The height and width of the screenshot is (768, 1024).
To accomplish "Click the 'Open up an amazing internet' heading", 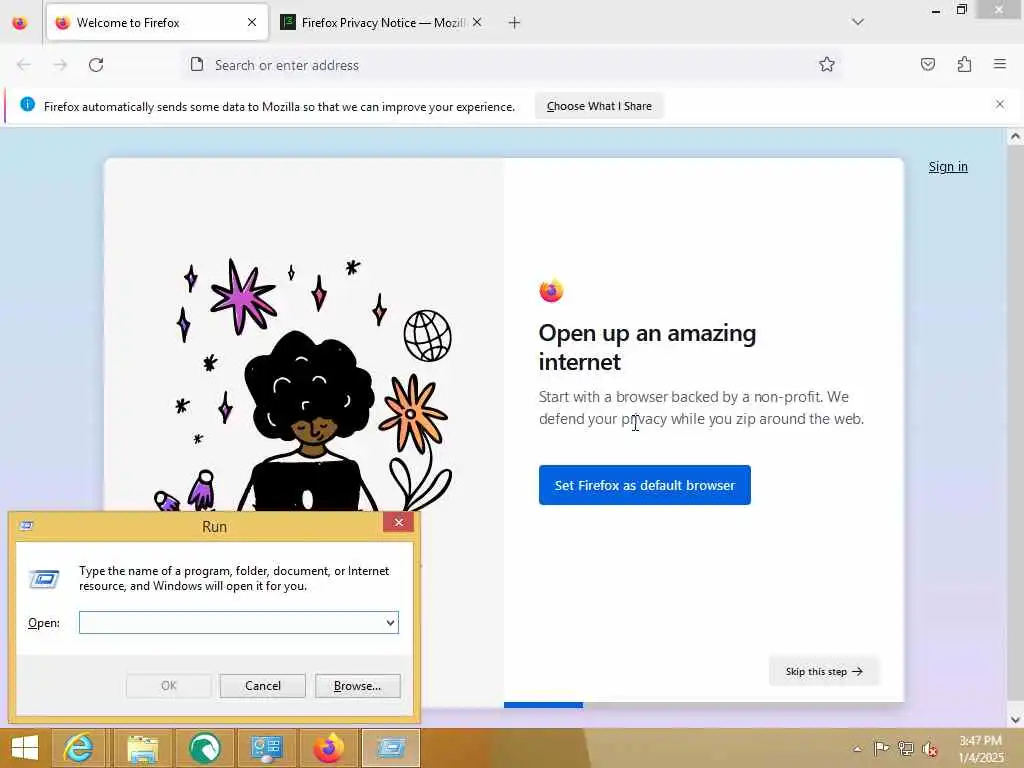I will pyautogui.click(x=647, y=347).
